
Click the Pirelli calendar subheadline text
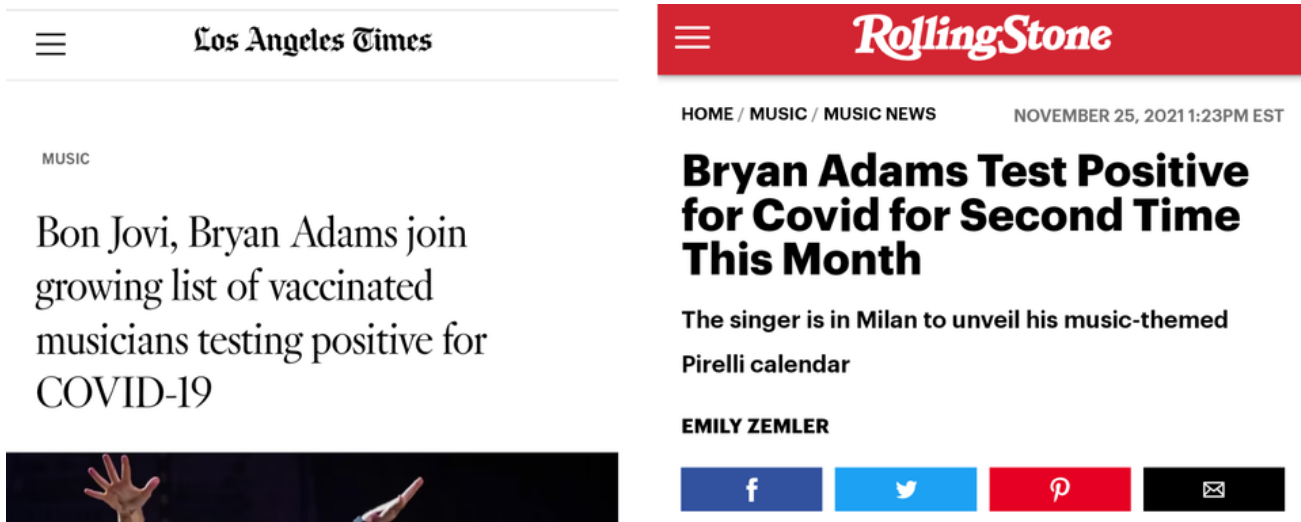[765, 364]
